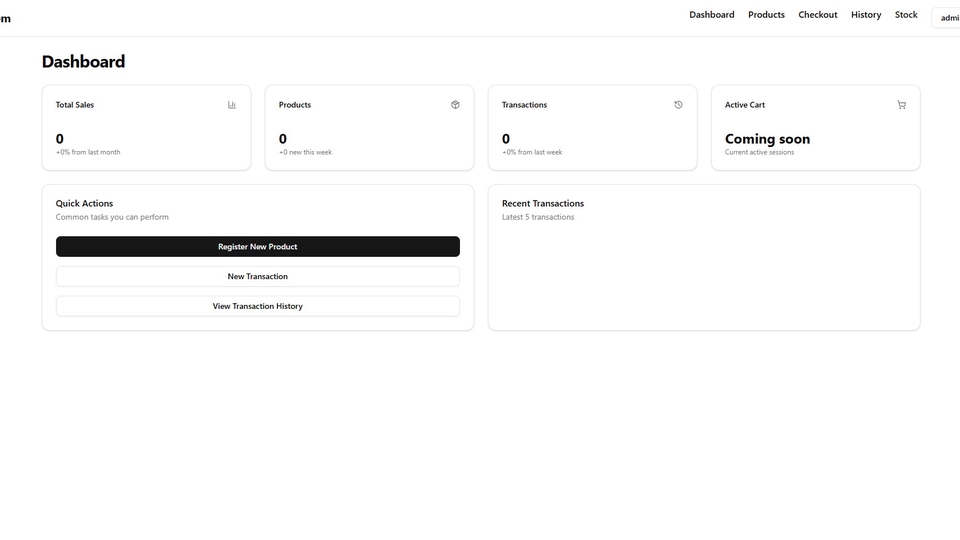The width and height of the screenshot is (960, 540).
Task: Click the shopping cart icon in Active Cart
Action: tap(901, 105)
